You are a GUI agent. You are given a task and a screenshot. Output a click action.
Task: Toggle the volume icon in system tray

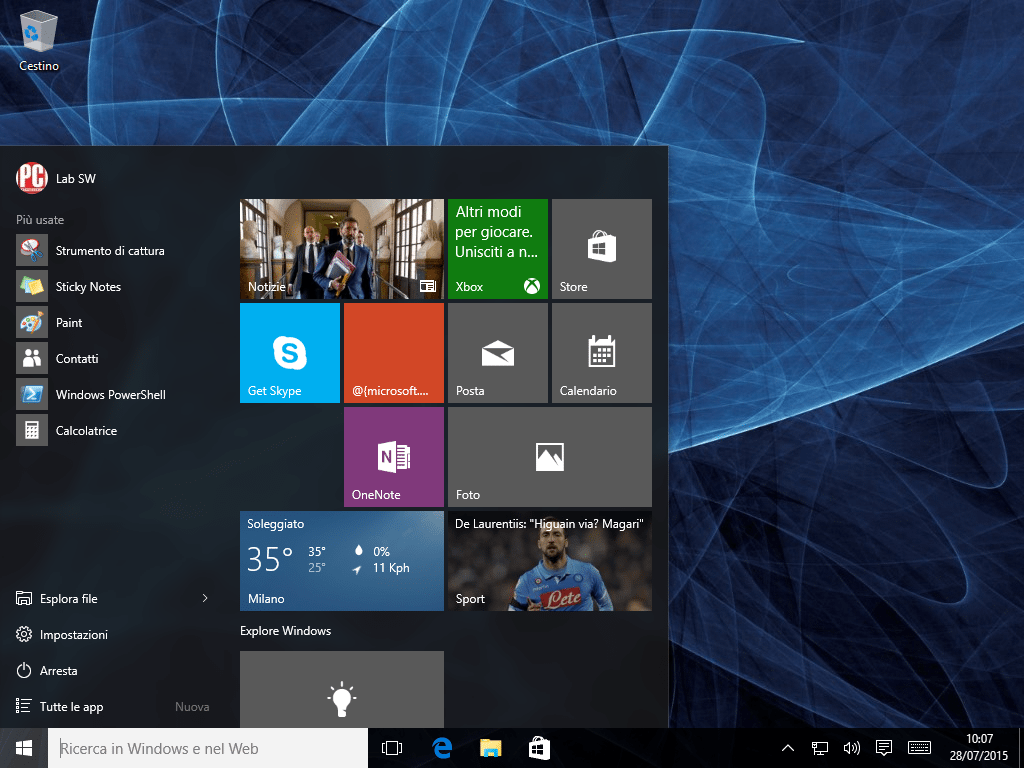click(852, 748)
